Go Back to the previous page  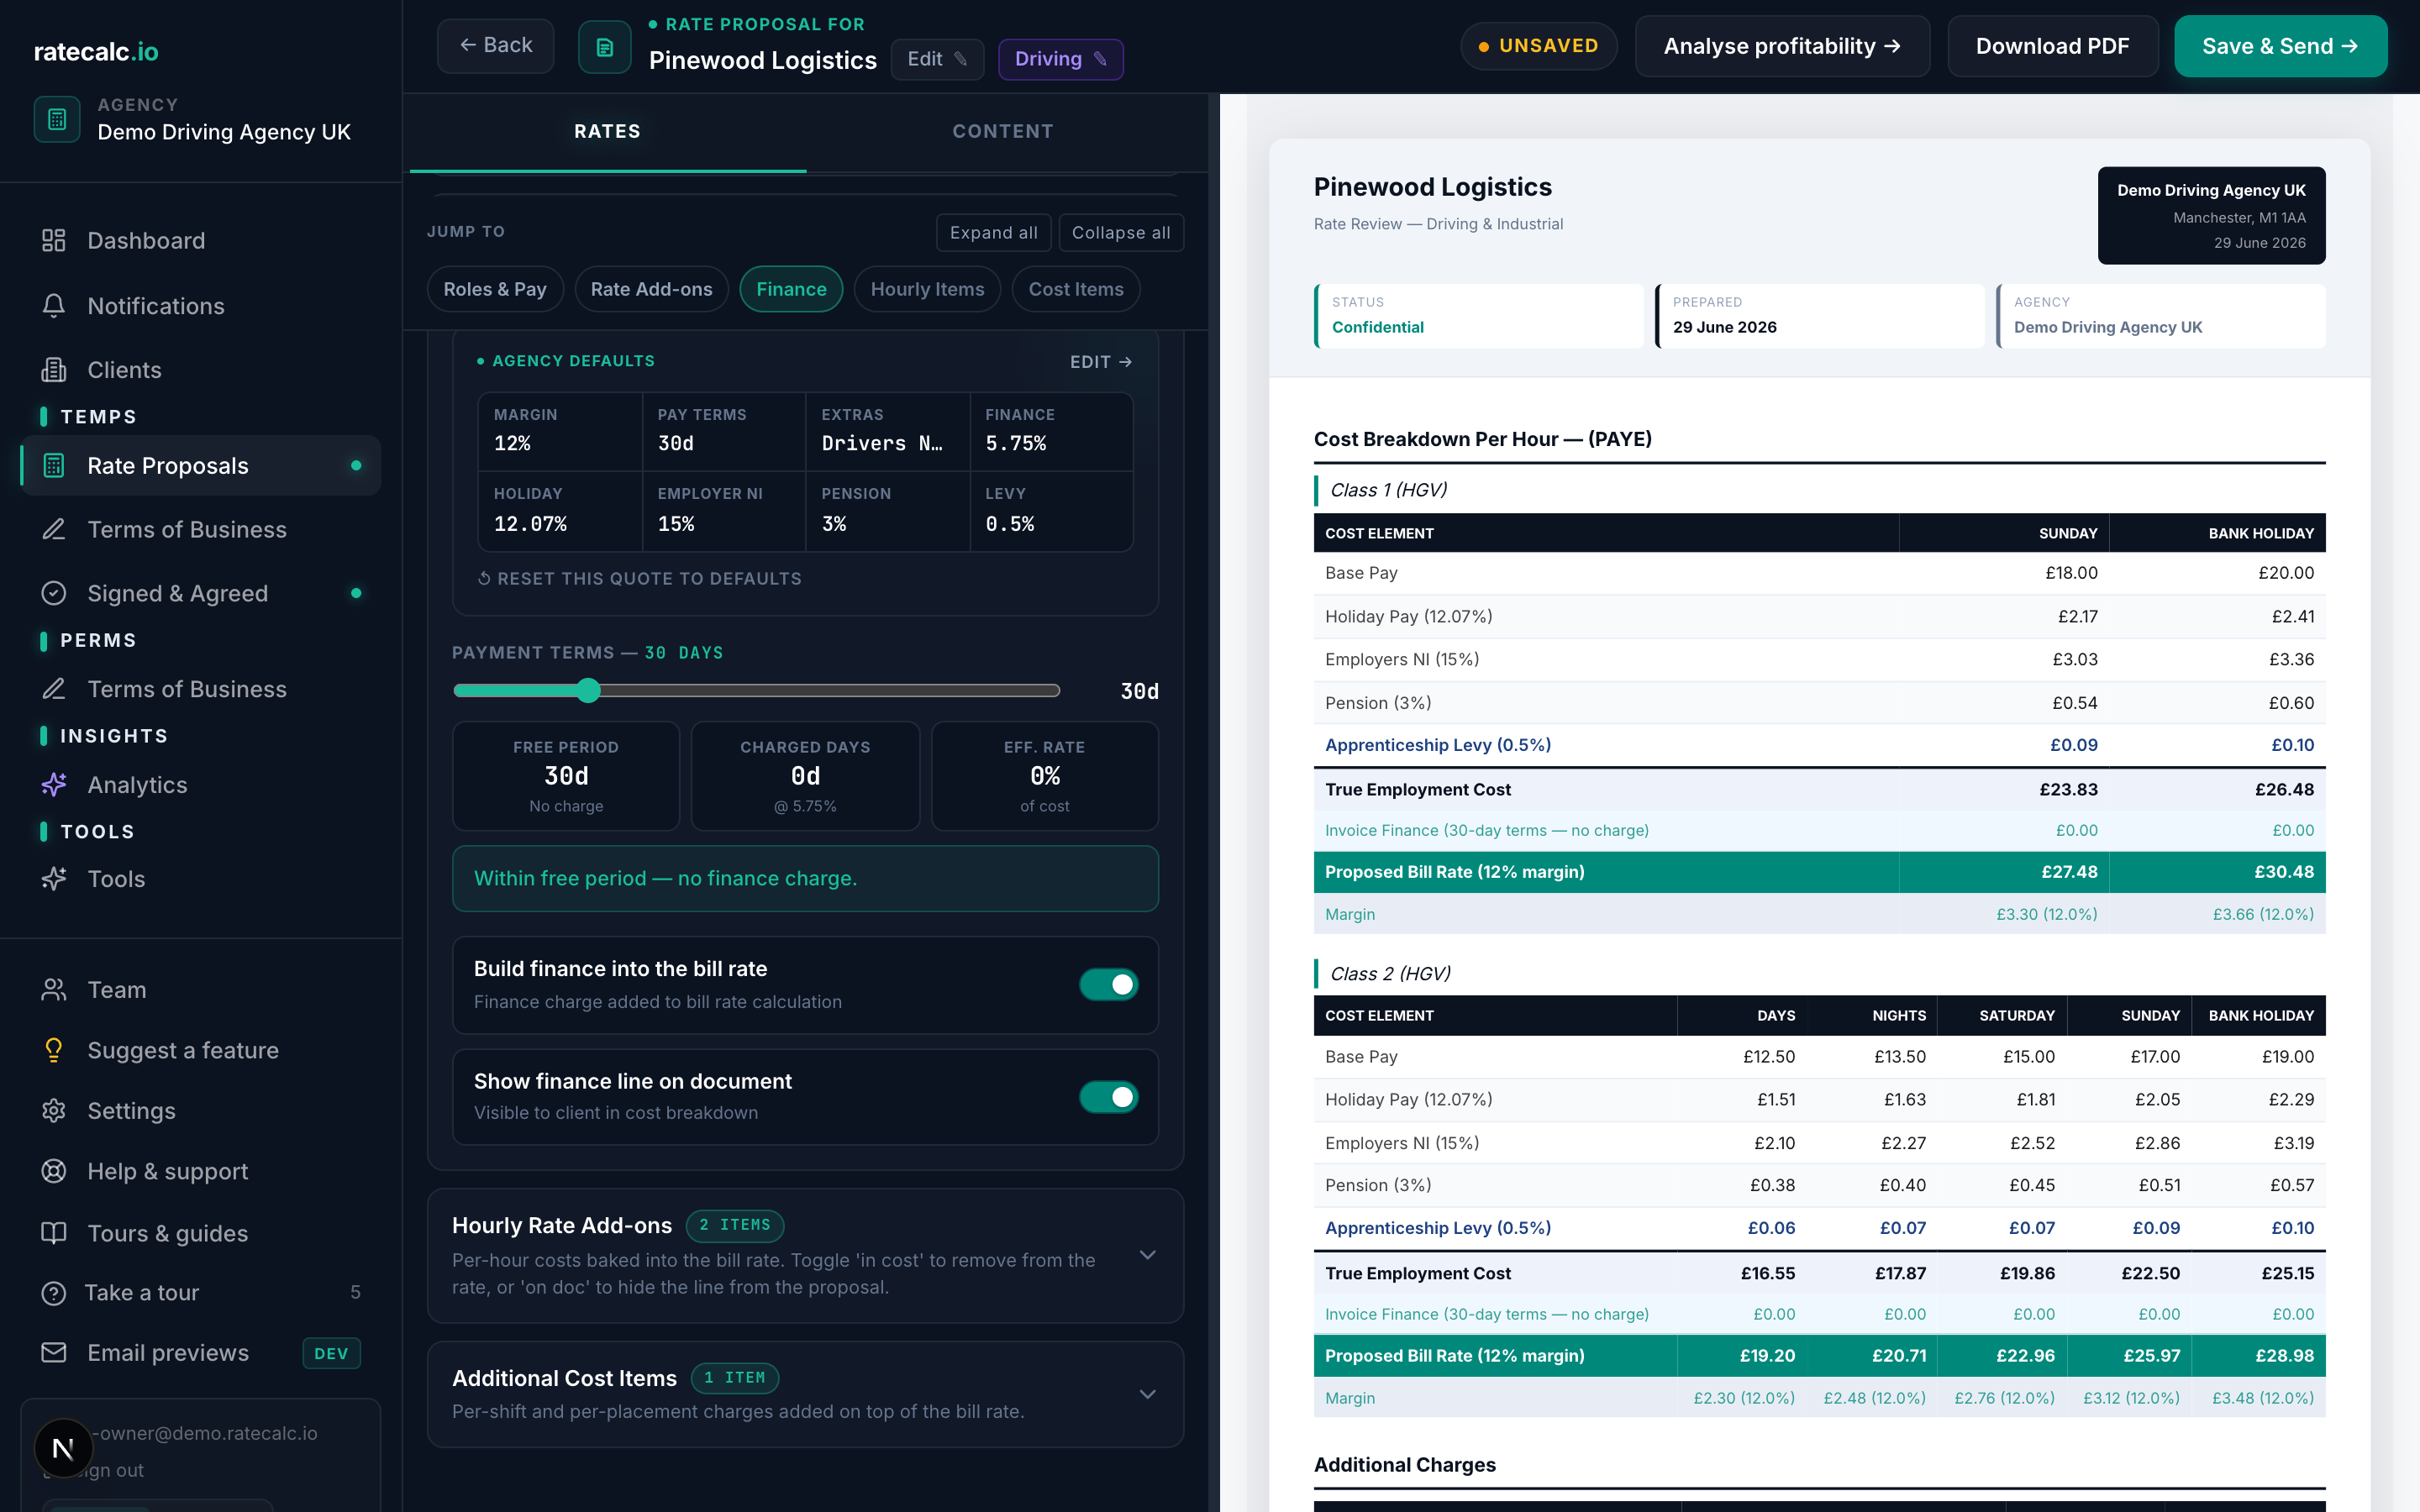[495, 45]
